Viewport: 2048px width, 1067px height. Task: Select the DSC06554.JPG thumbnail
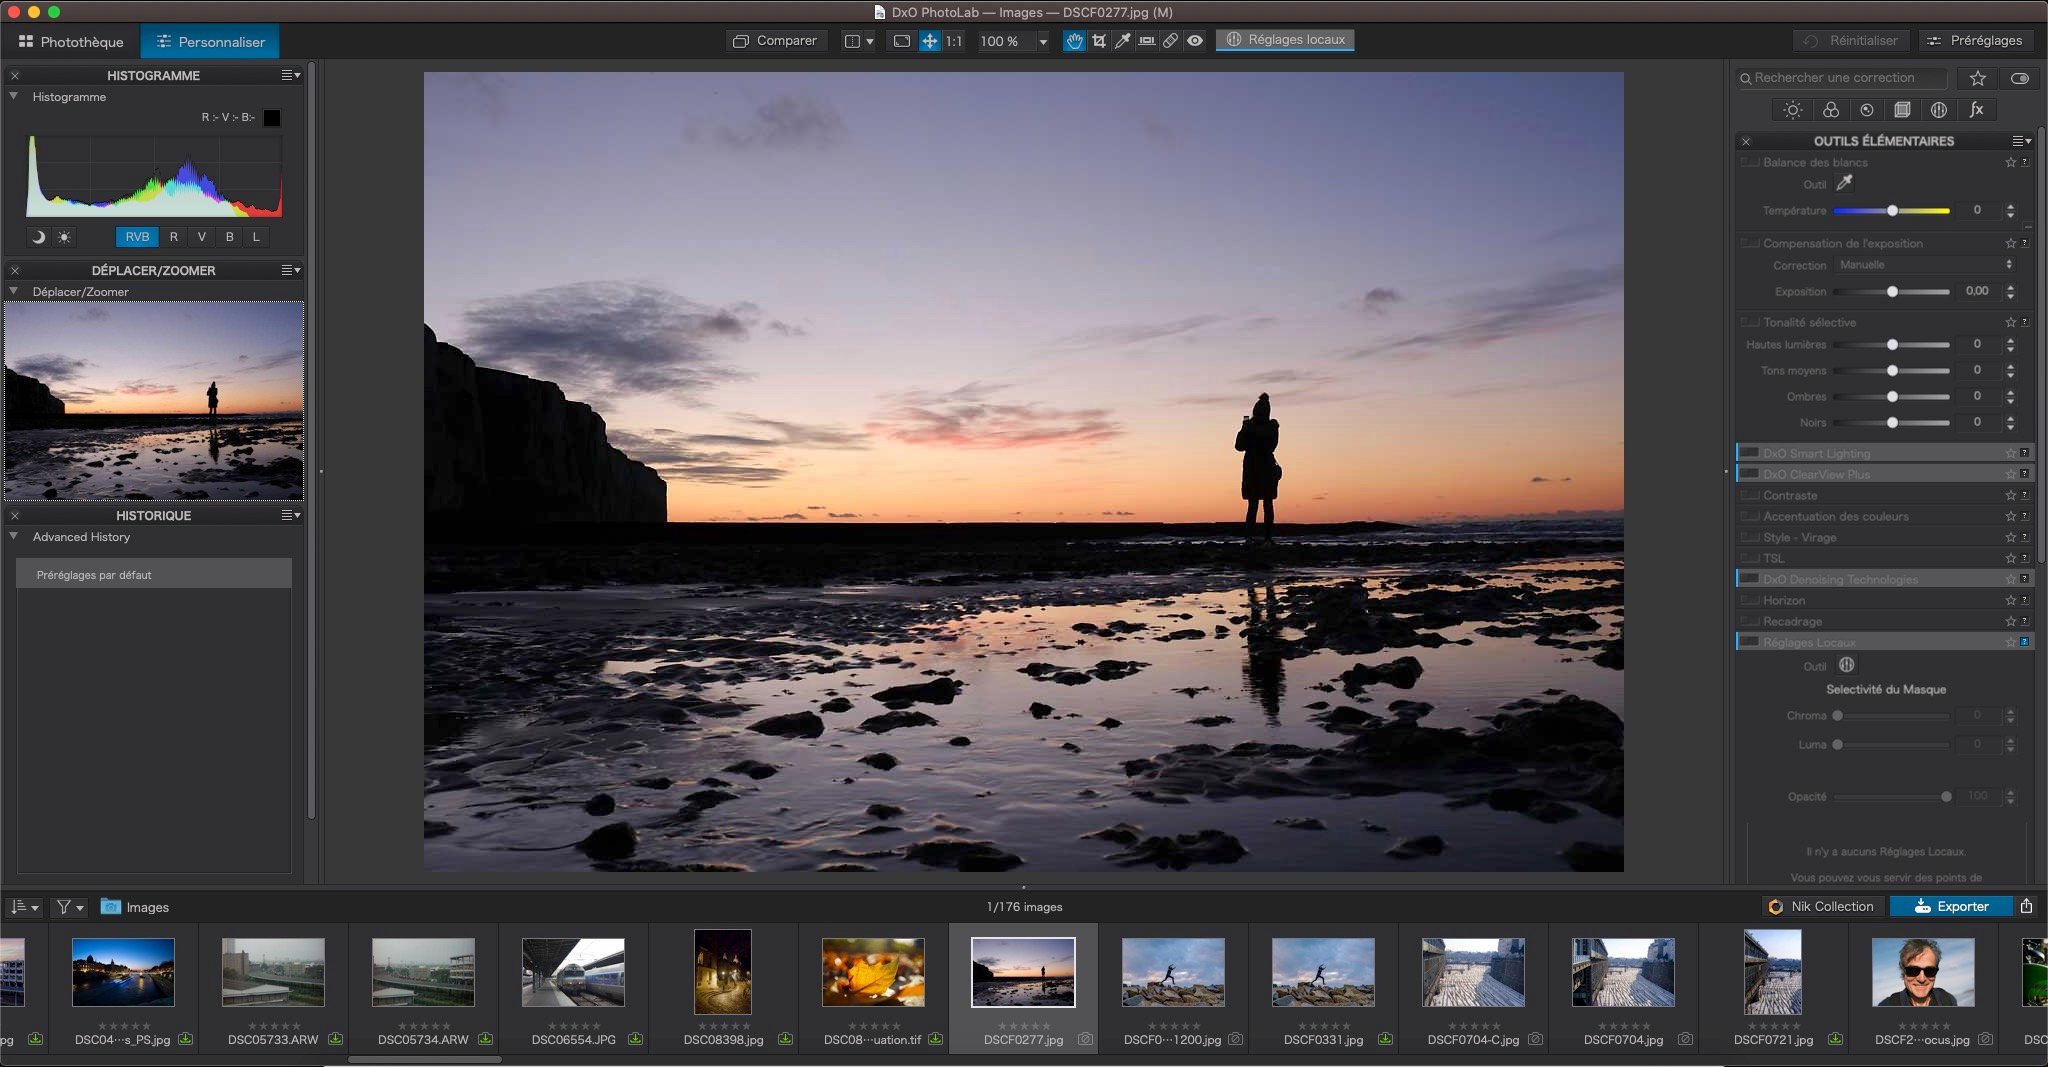(x=574, y=972)
